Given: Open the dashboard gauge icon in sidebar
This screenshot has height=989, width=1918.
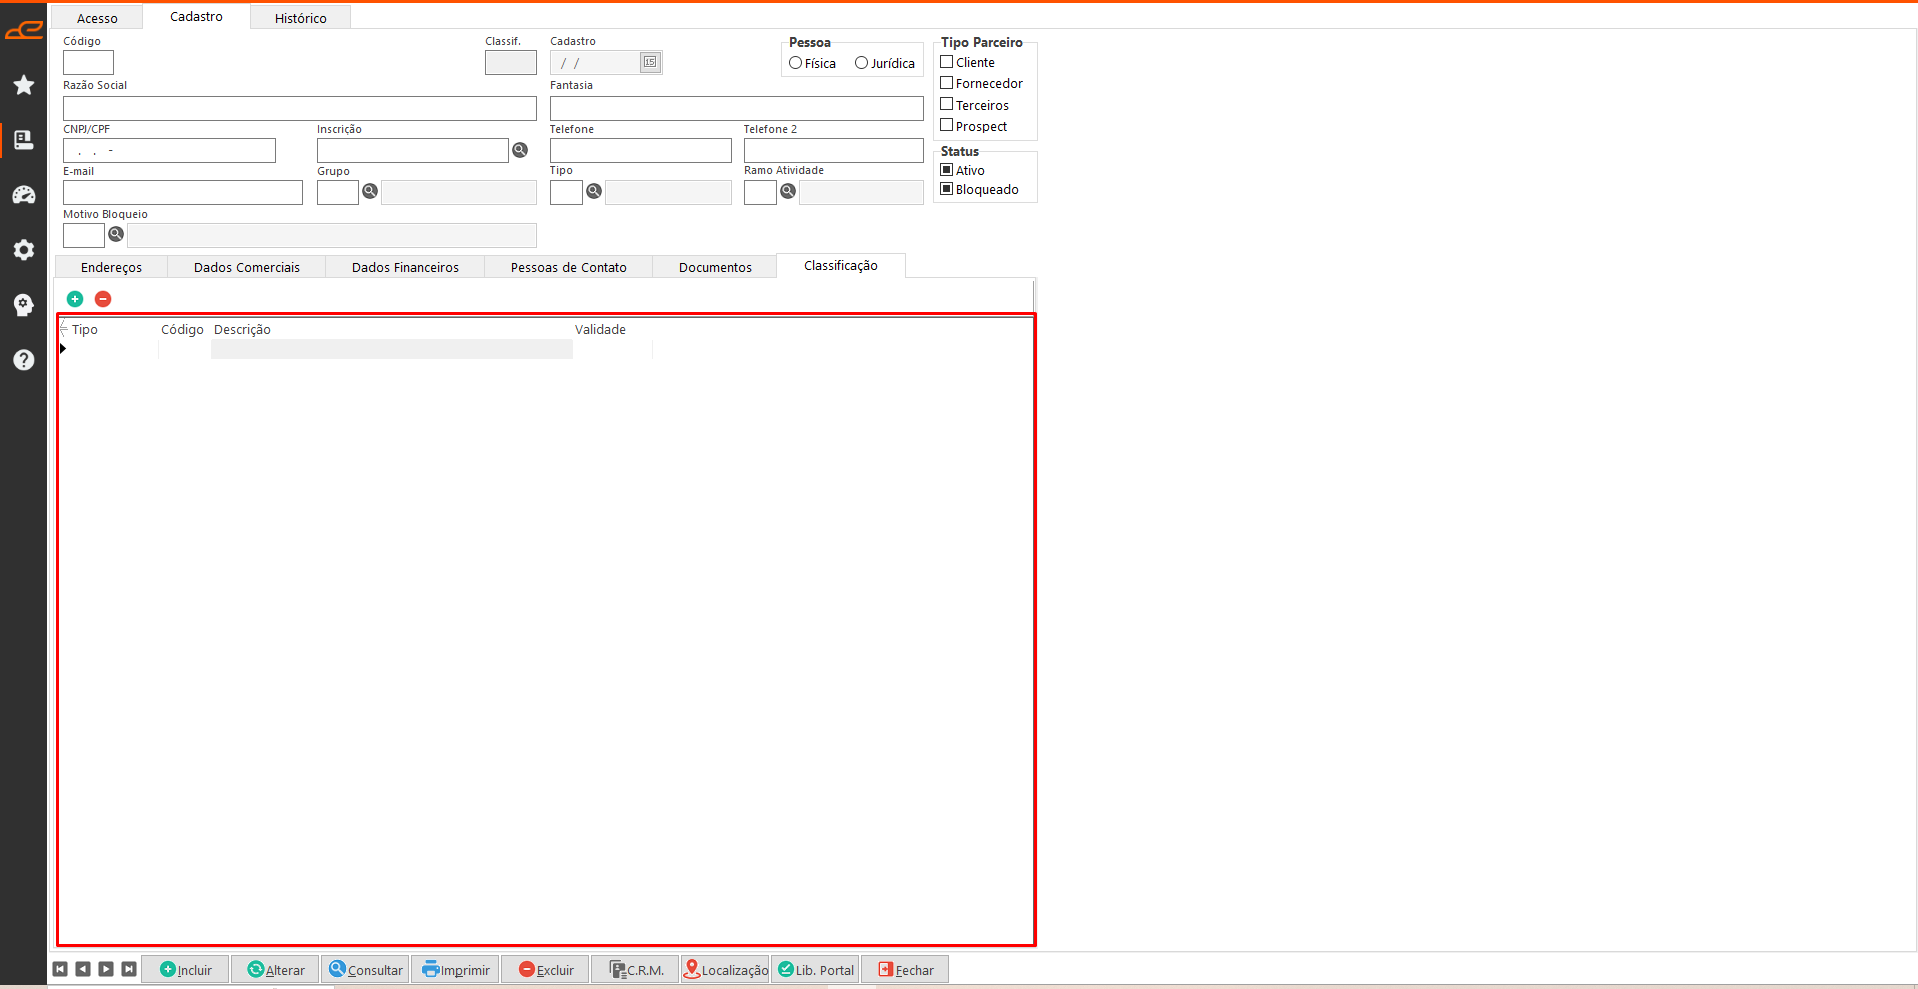Looking at the screenshot, I should point(24,195).
